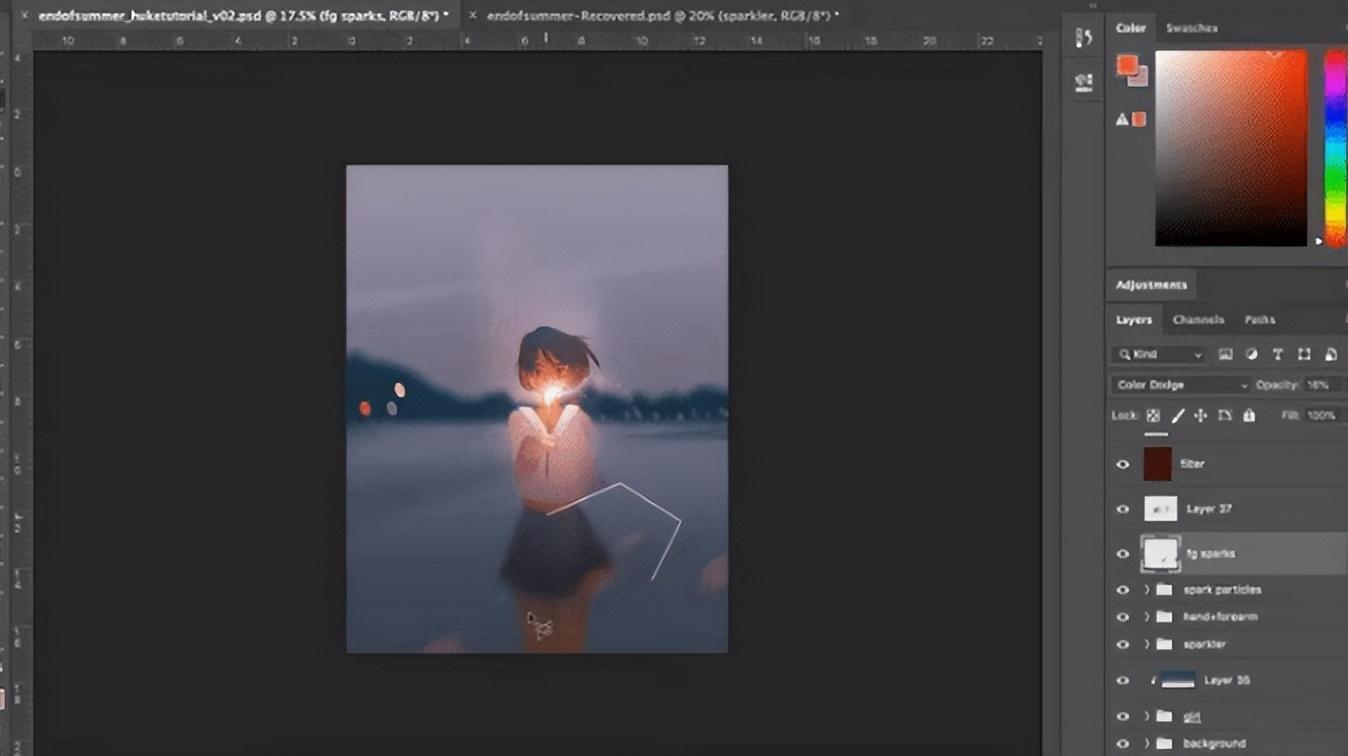1348x756 pixels.
Task: Open the Color Dodge blend mode dropdown
Action: (x=1181, y=385)
